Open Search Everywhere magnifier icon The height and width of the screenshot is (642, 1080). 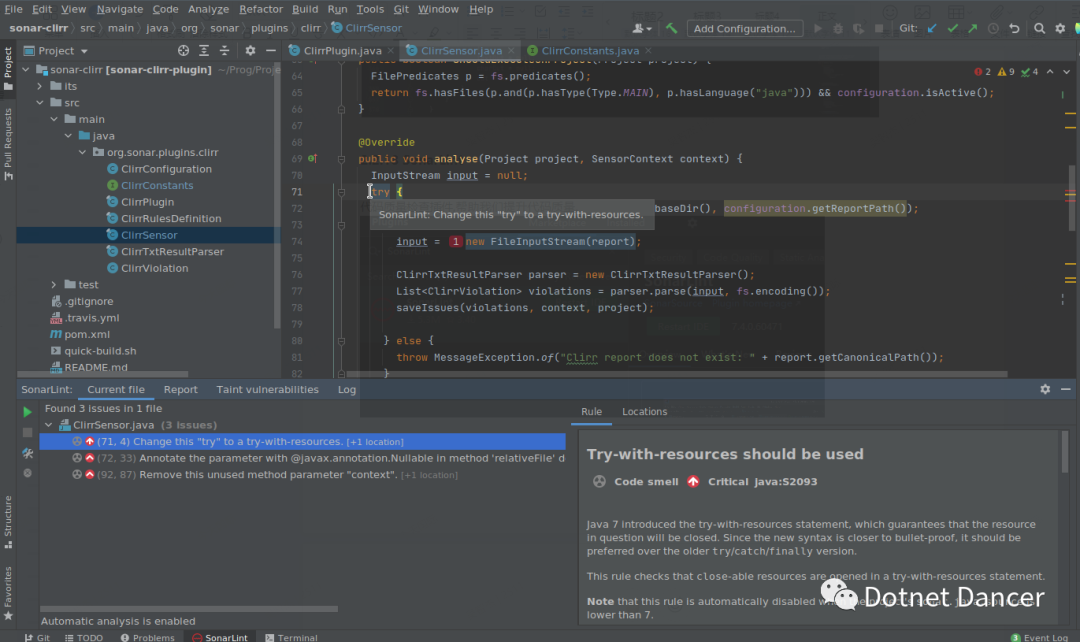(x=1040, y=29)
